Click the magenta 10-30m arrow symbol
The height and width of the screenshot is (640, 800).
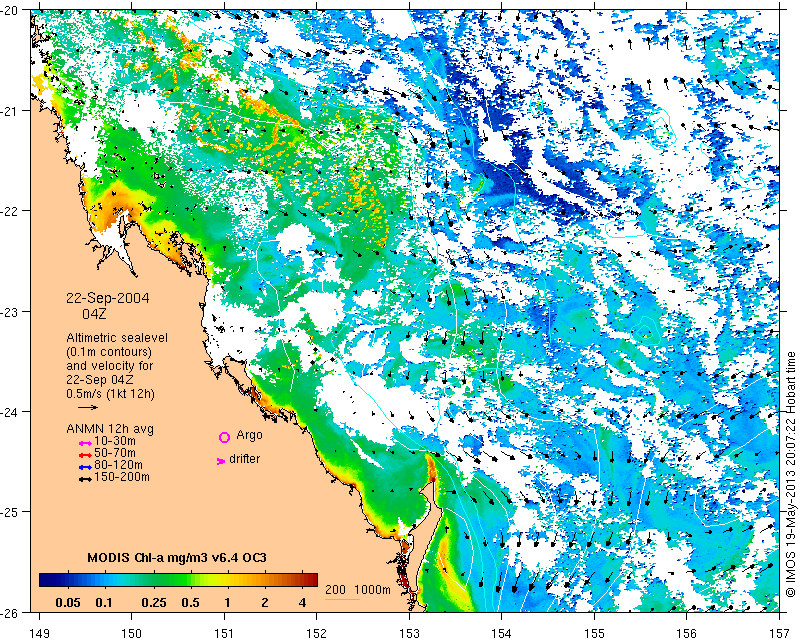[x=85, y=443]
